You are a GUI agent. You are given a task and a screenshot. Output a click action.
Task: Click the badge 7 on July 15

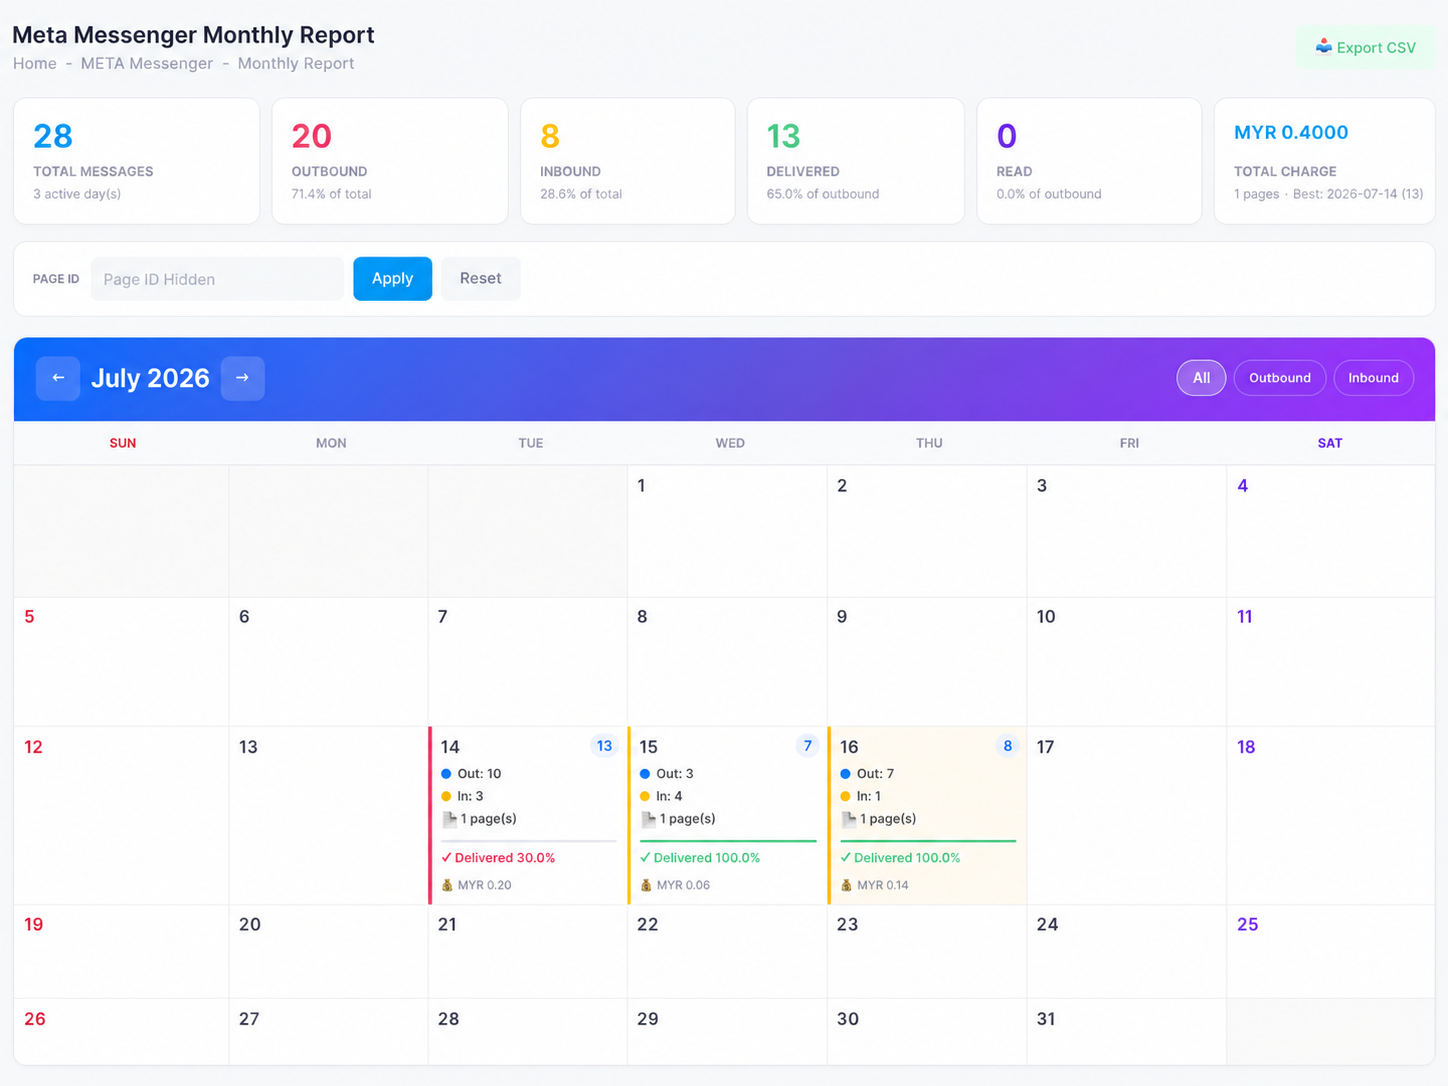pos(807,746)
